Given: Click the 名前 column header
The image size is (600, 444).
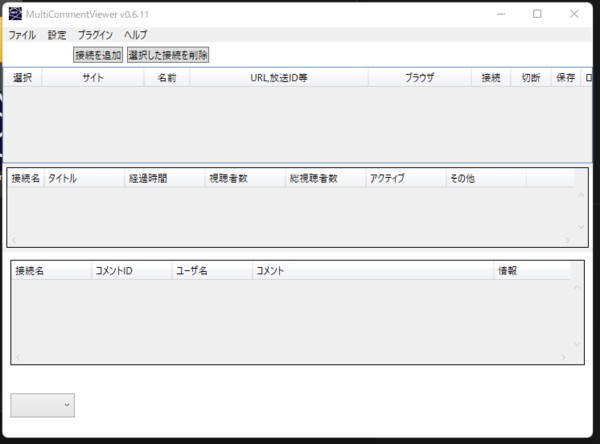Looking at the screenshot, I should pyautogui.click(x=167, y=78).
